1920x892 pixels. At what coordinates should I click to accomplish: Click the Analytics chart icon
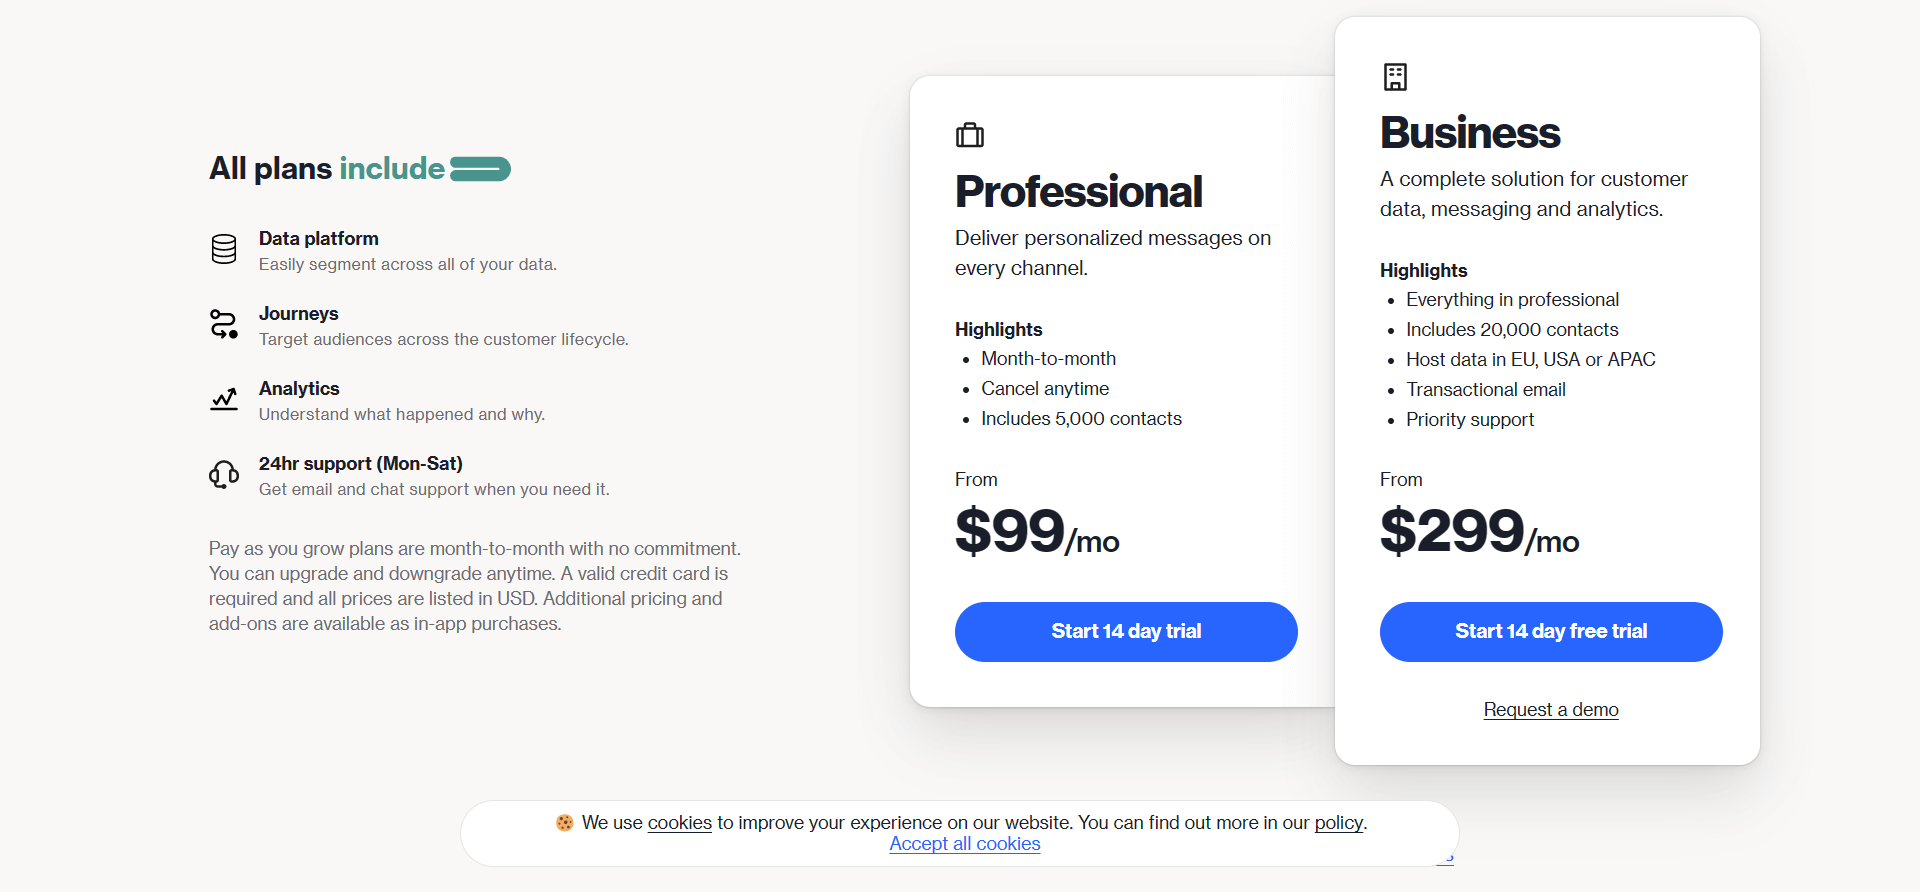pyautogui.click(x=224, y=399)
